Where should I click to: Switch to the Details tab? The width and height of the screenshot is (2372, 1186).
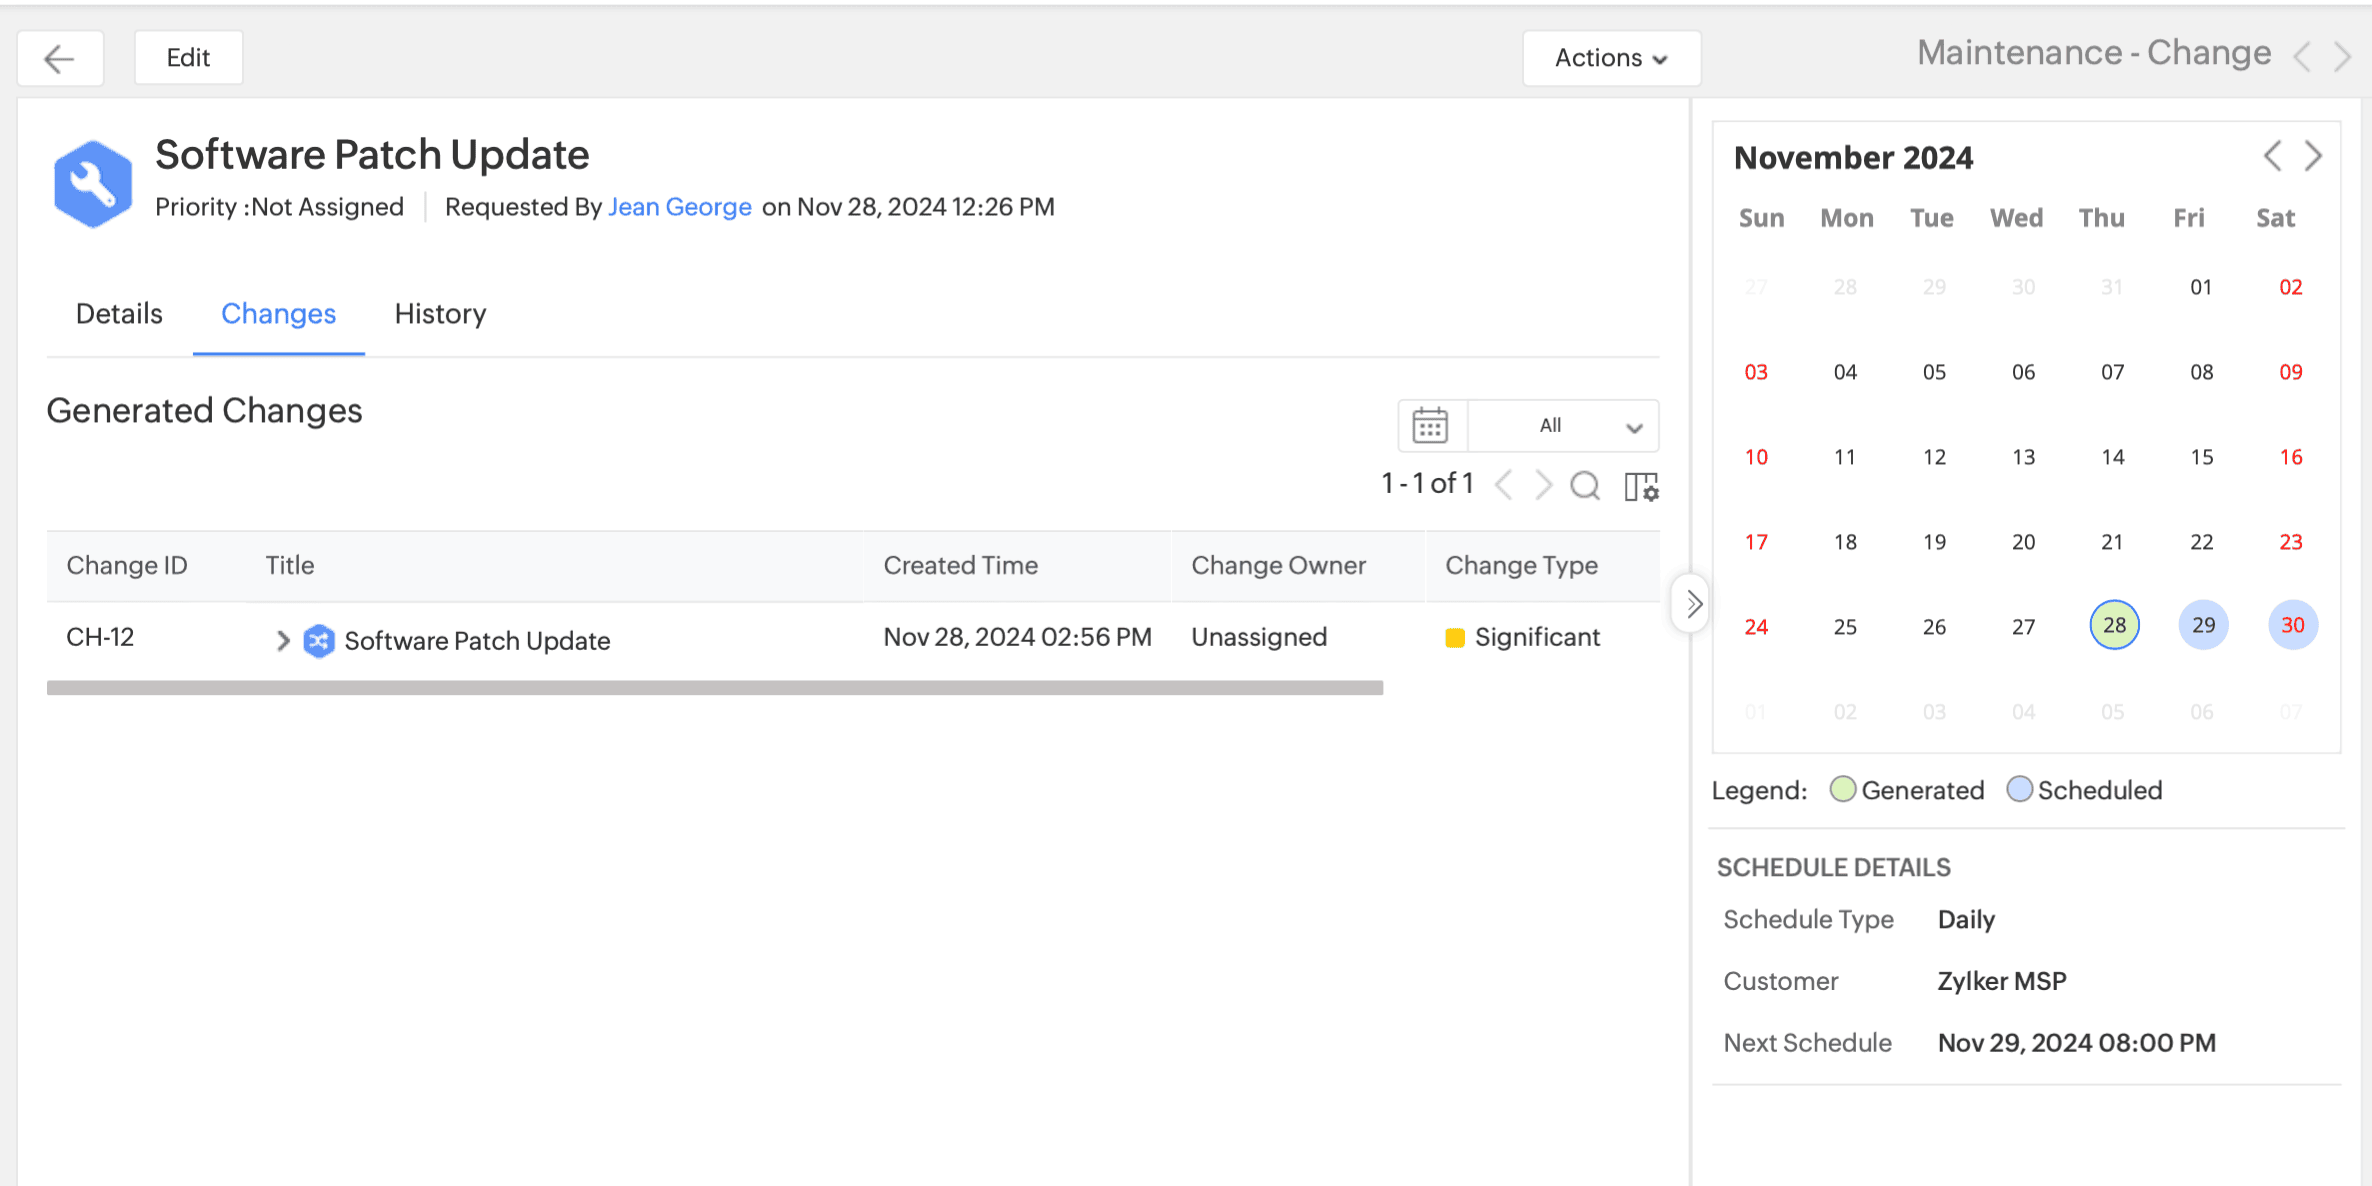tap(119, 314)
